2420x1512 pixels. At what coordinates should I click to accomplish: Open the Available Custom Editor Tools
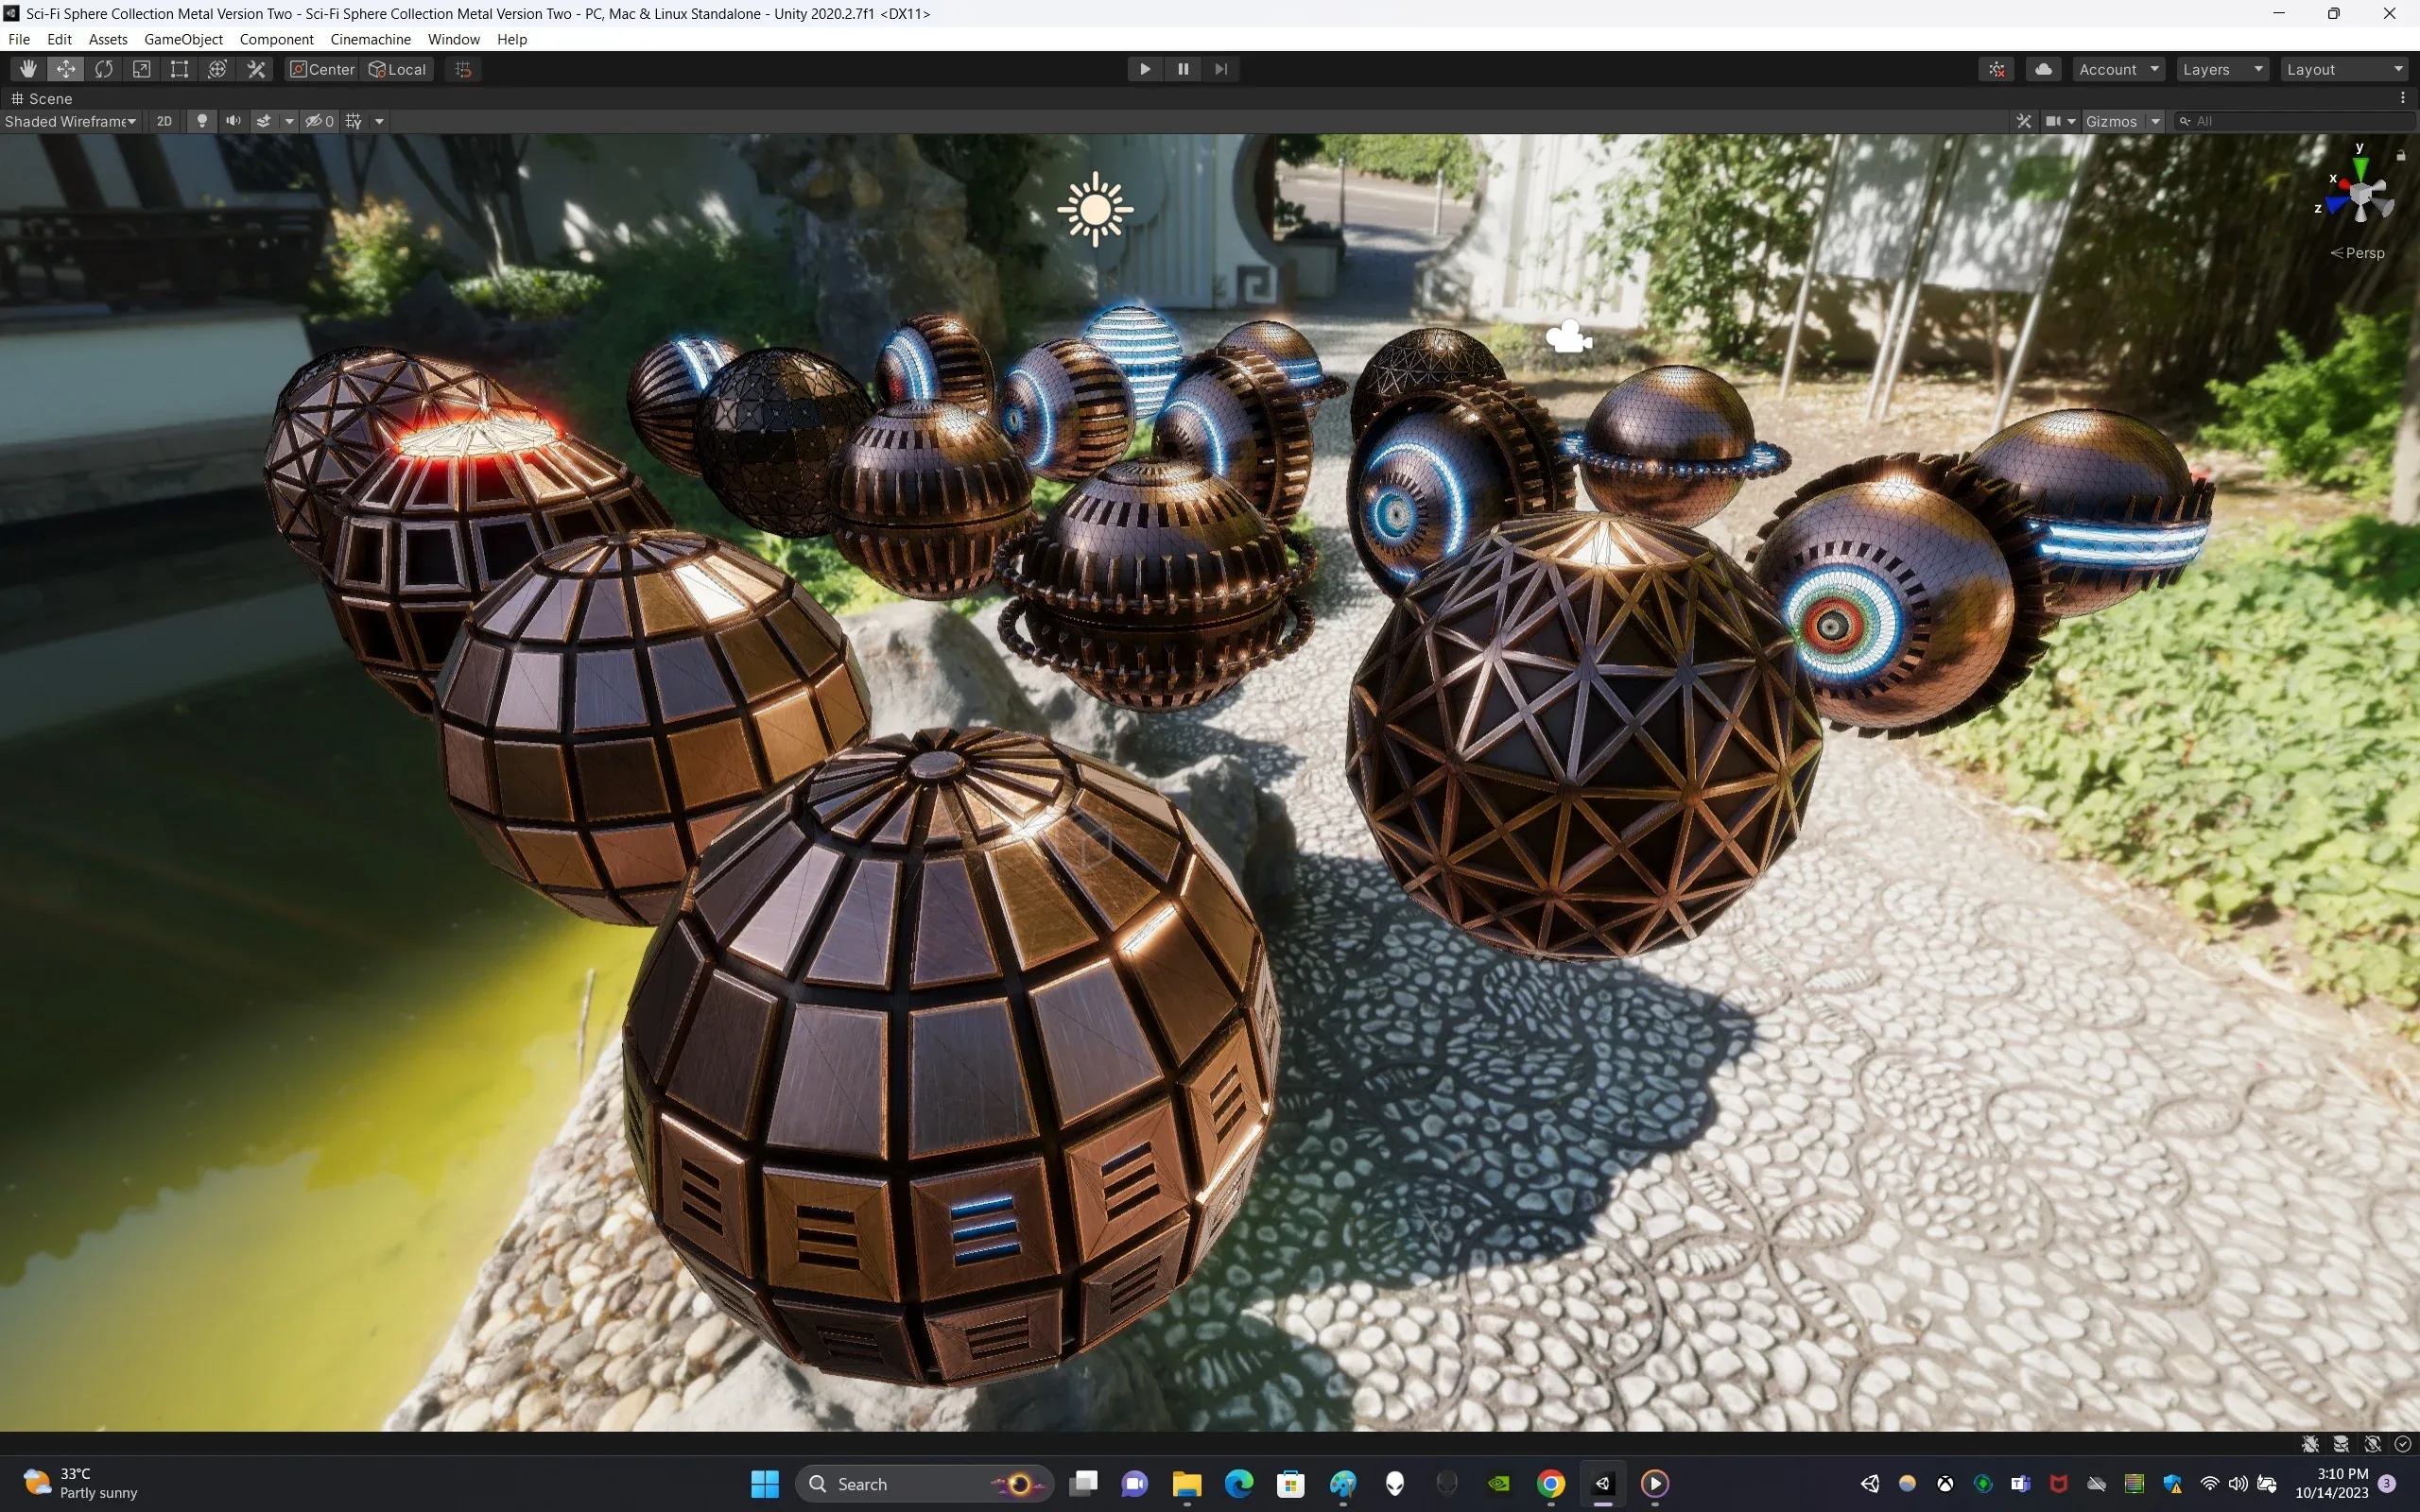click(256, 69)
